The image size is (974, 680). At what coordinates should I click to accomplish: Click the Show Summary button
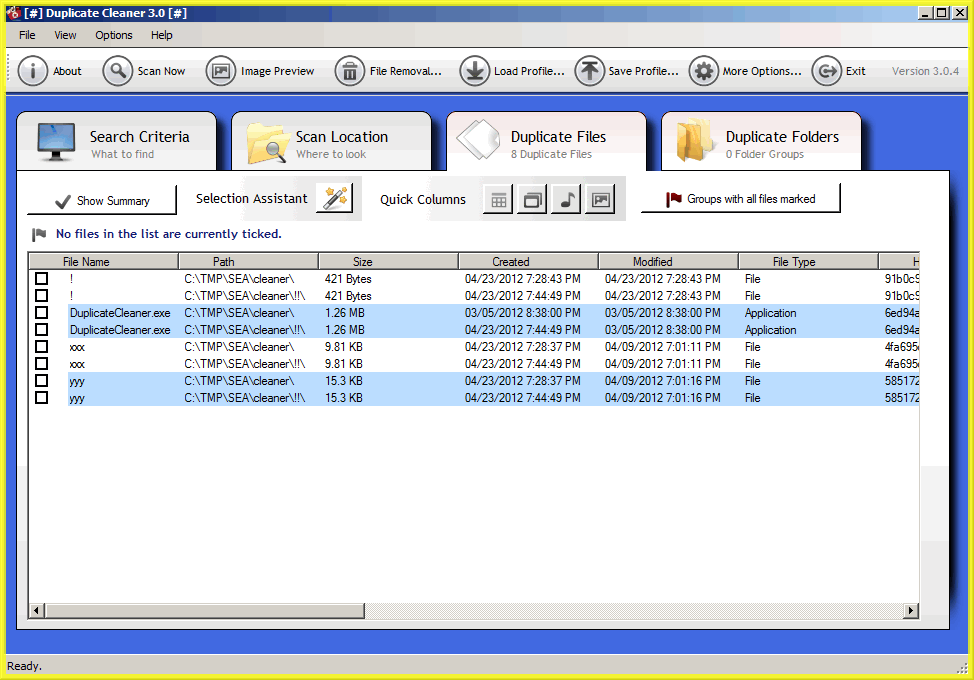[102, 200]
